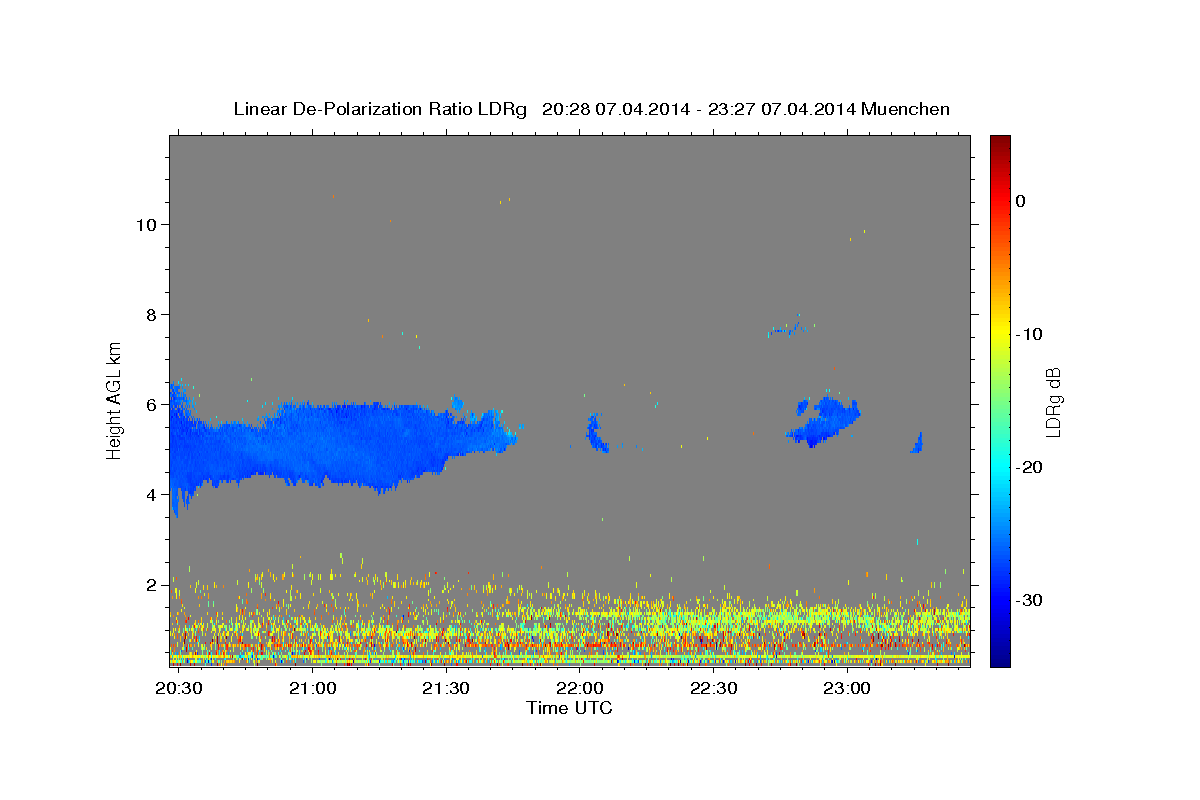Click the '-30' colorbar tick label
Viewport: 1200px width, 800px height.
[x=1029, y=600]
